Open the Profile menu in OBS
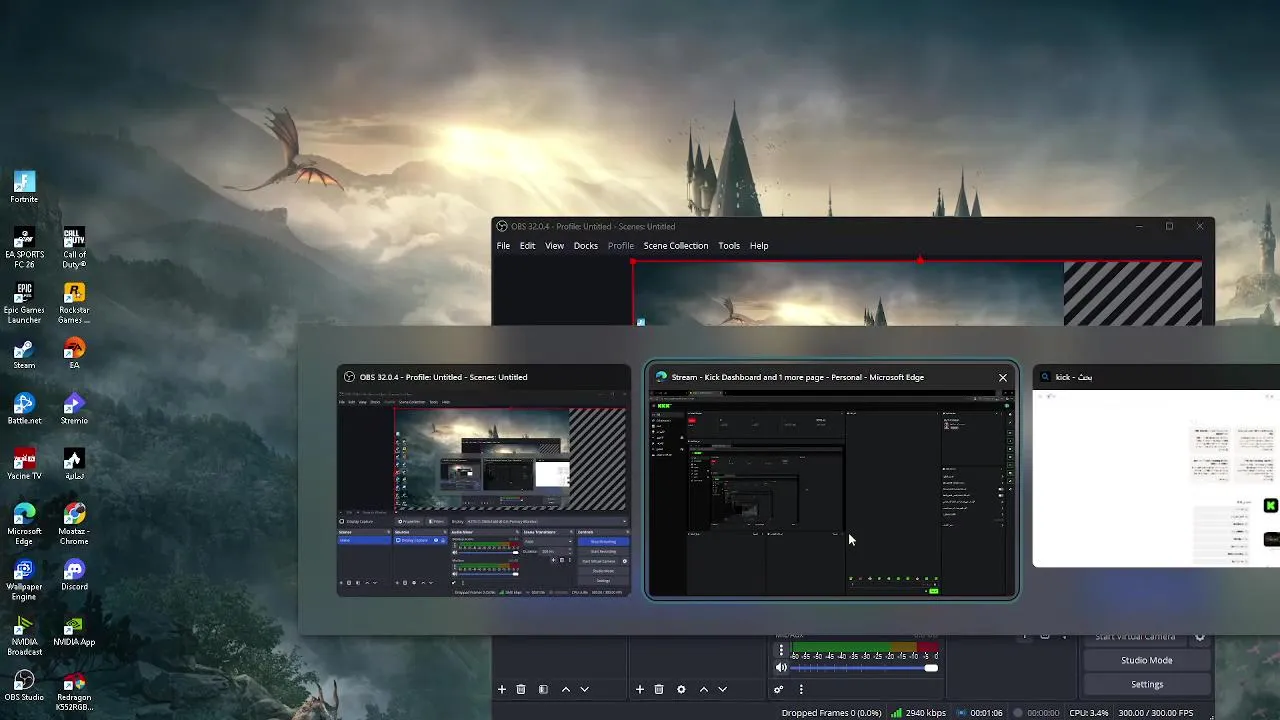 click(x=621, y=246)
